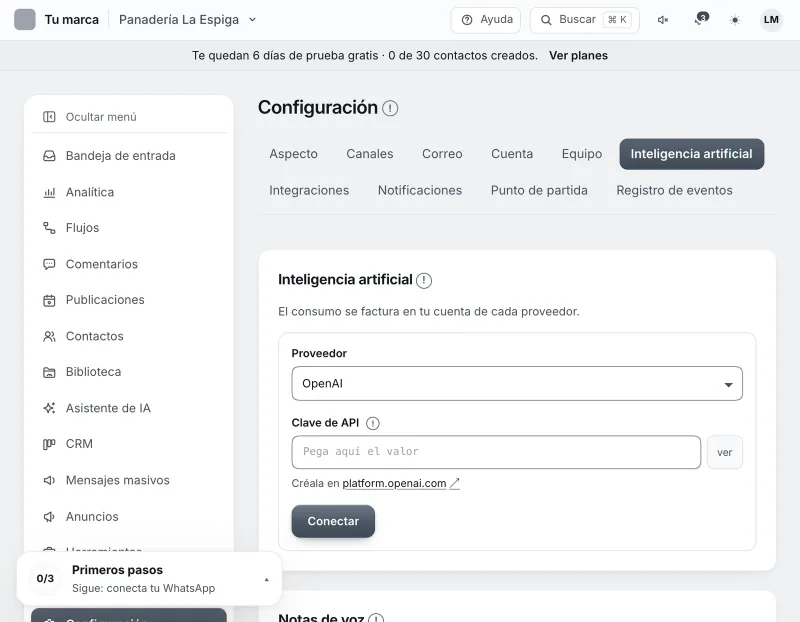Toggle the light/dark theme sun icon
800x622 pixels.
click(735, 20)
